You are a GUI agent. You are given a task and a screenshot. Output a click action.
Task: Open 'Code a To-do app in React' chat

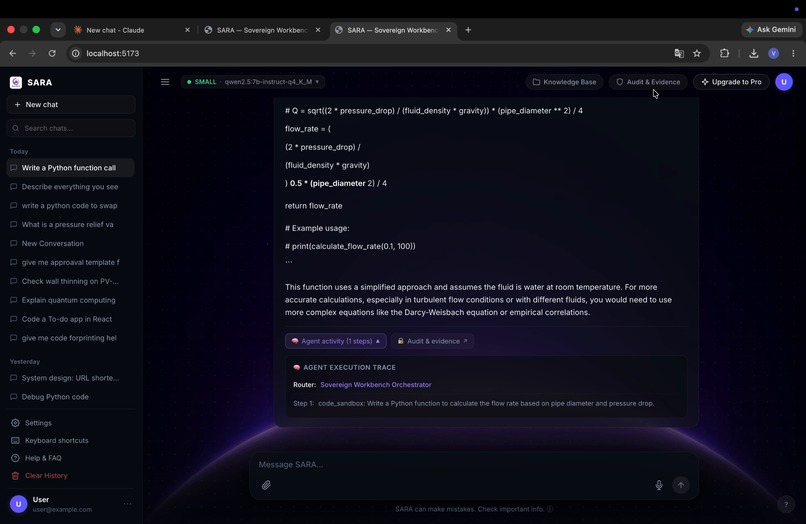click(71, 319)
